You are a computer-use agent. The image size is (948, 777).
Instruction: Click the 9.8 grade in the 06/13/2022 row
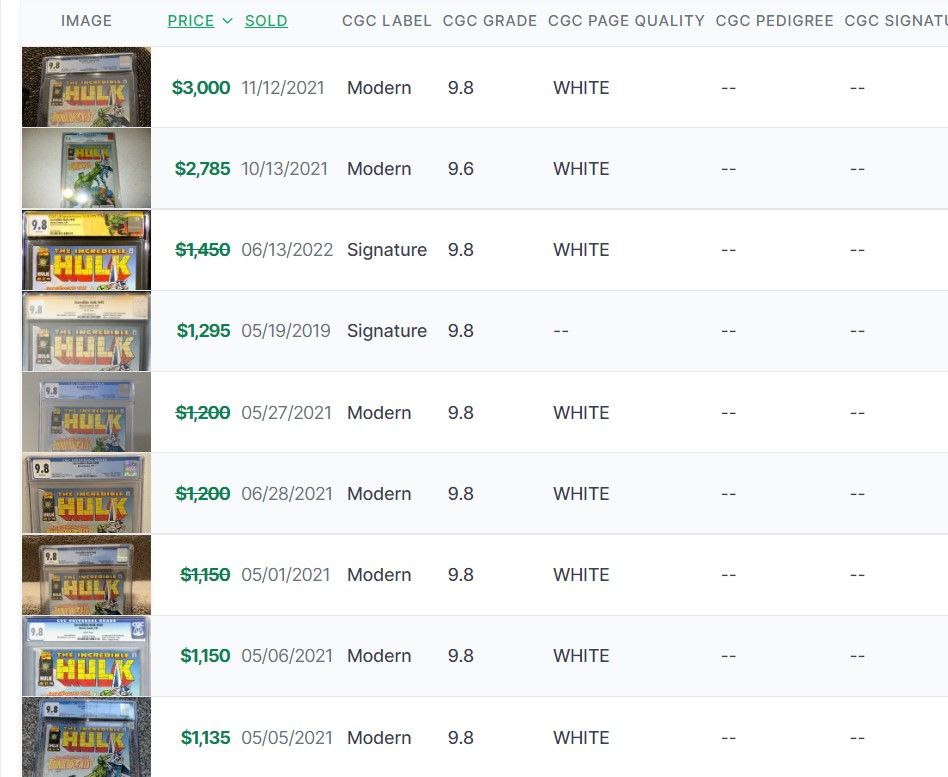(461, 250)
